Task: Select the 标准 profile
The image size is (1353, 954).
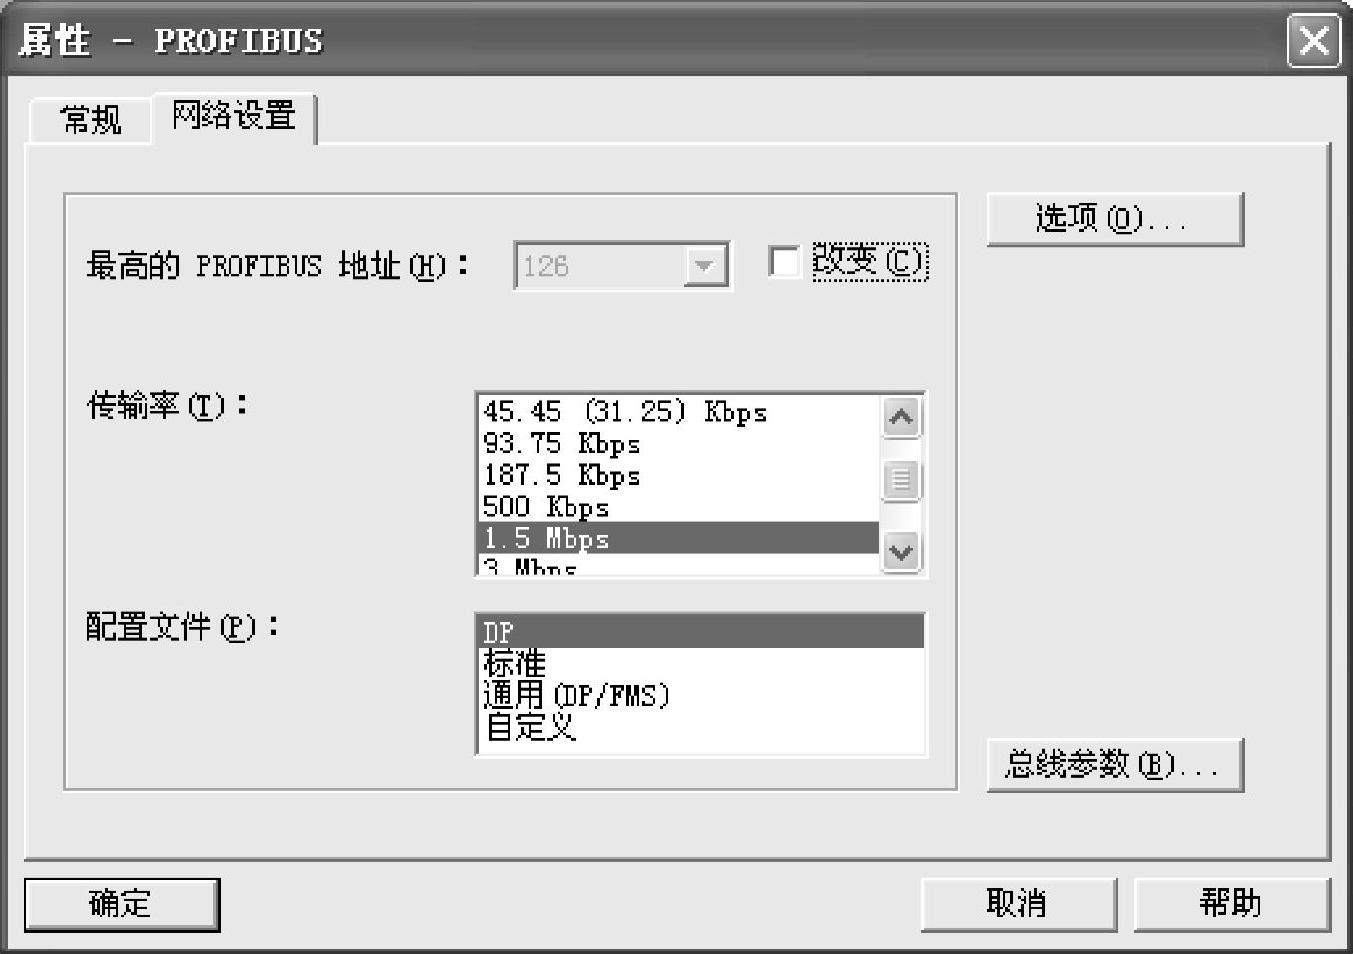Action: (x=701, y=663)
